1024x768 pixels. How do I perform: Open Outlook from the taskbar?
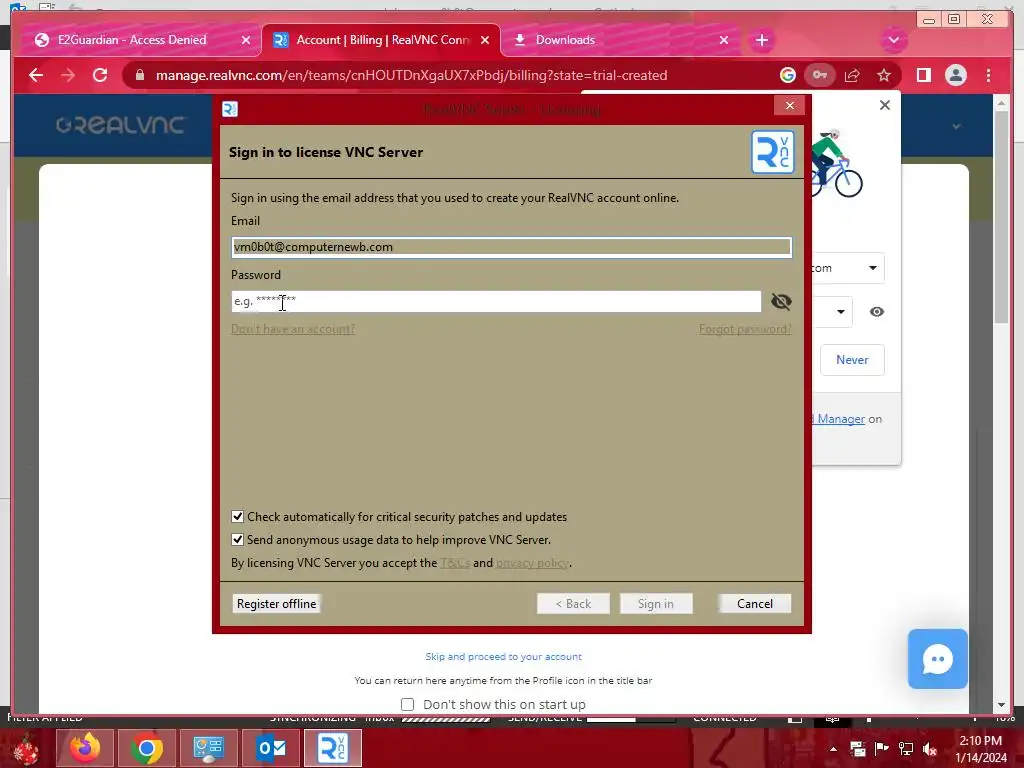coord(271,748)
